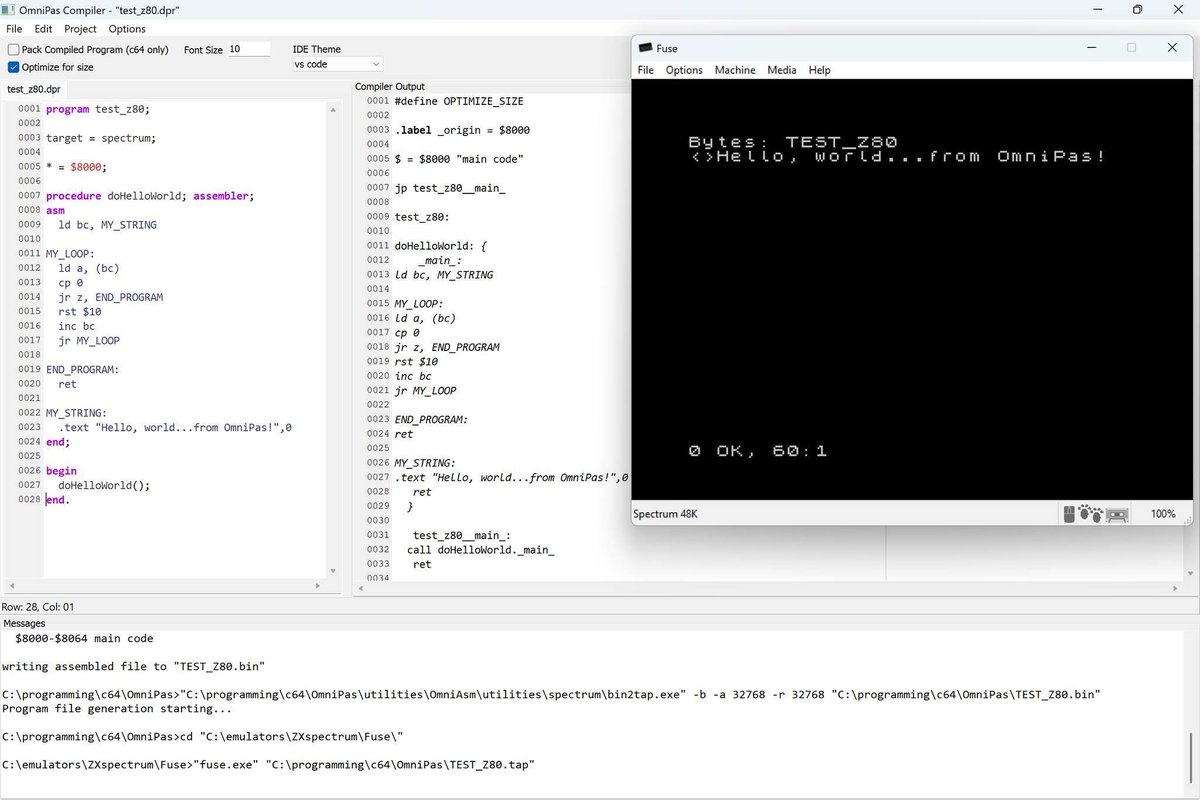The height and width of the screenshot is (800, 1200).
Task: Open the Project menu in OmniPas
Action: point(79,28)
